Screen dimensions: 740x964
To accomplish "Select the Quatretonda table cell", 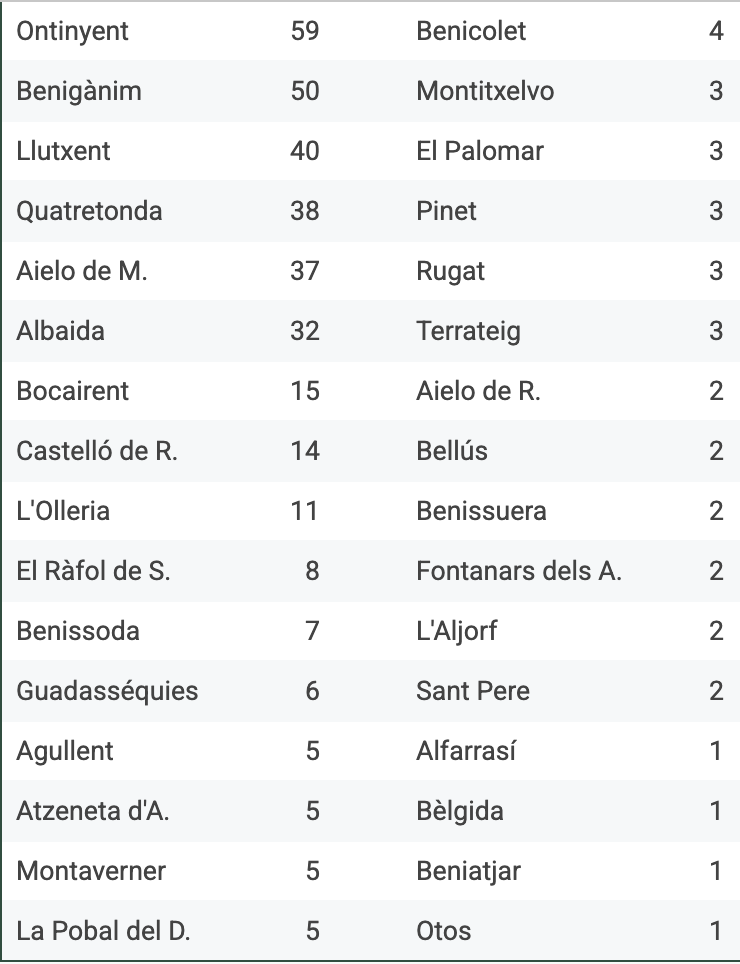I will pyautogui.click(x=89, y=211).
